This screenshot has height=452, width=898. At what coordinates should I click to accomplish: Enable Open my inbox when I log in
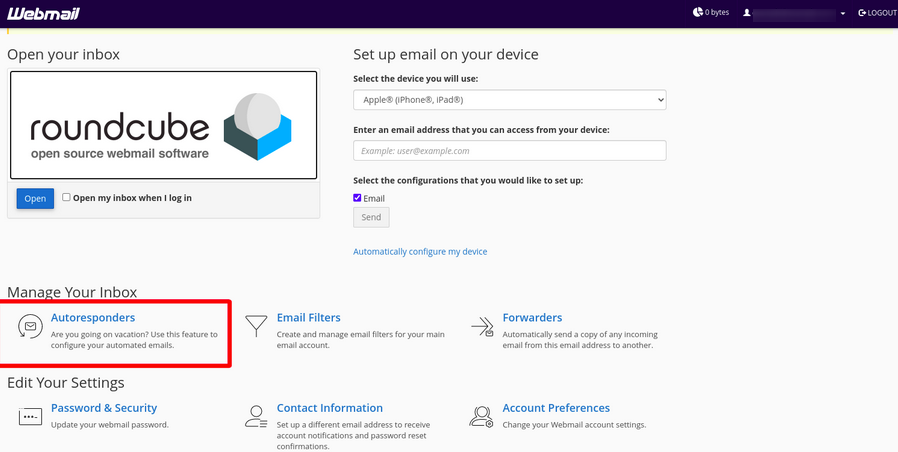click(67, 197)
